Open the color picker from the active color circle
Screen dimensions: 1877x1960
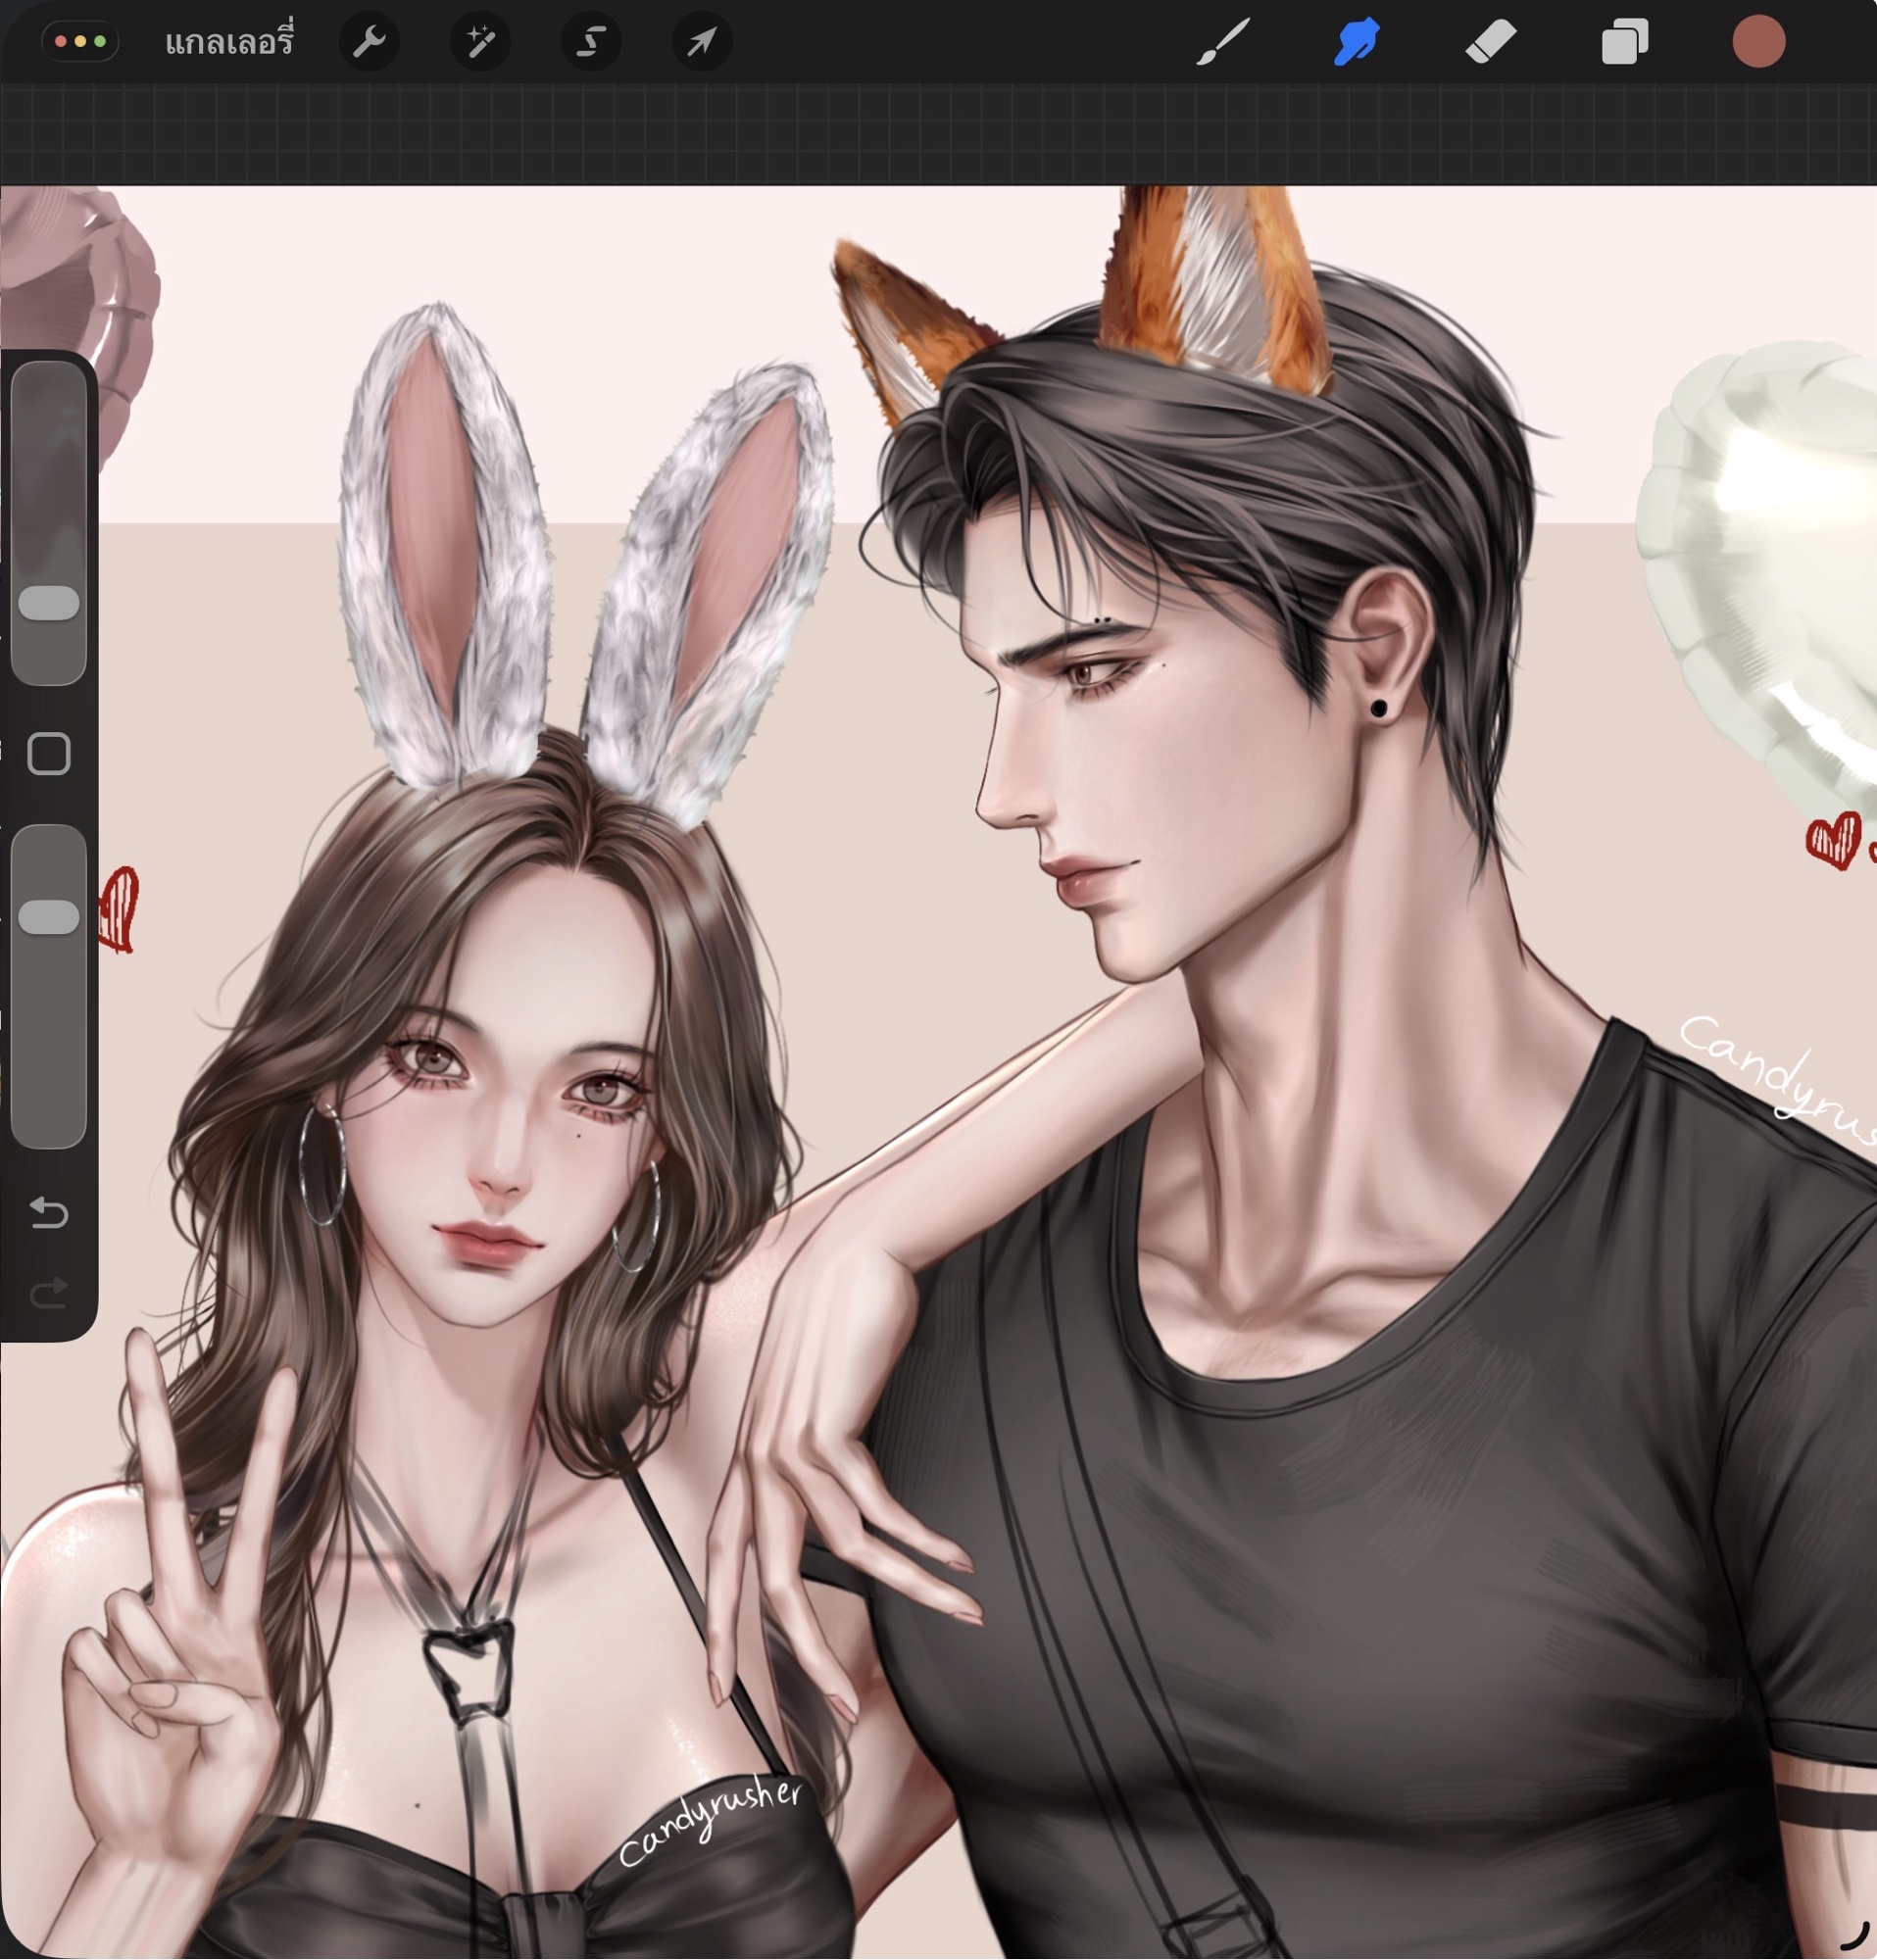[1758, 42]
